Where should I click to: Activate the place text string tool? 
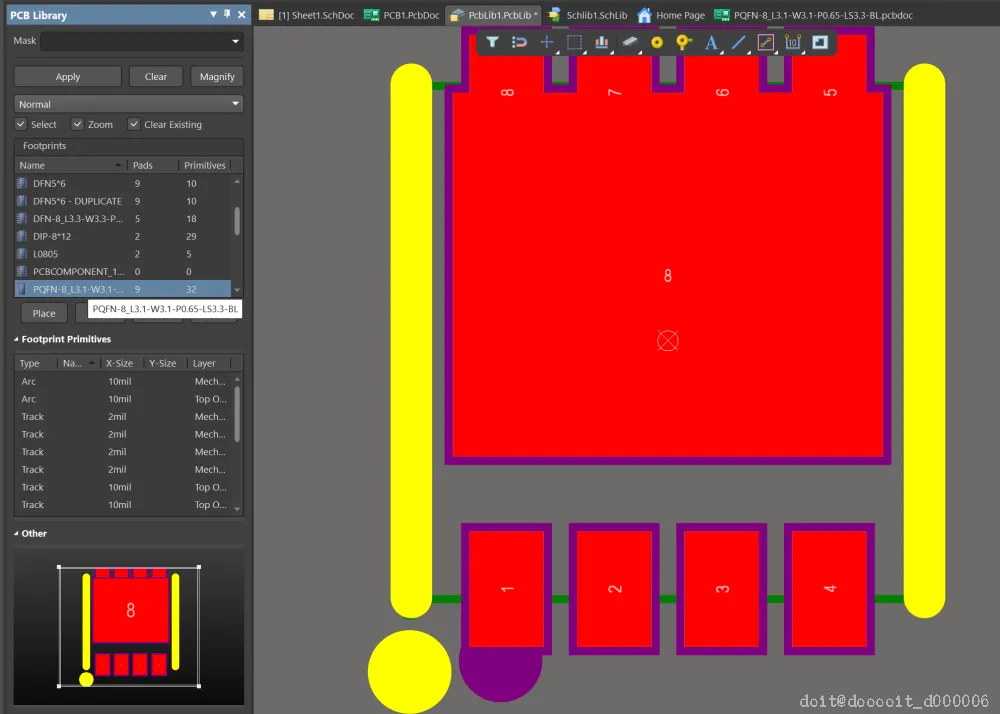click(x=711, y=43)
